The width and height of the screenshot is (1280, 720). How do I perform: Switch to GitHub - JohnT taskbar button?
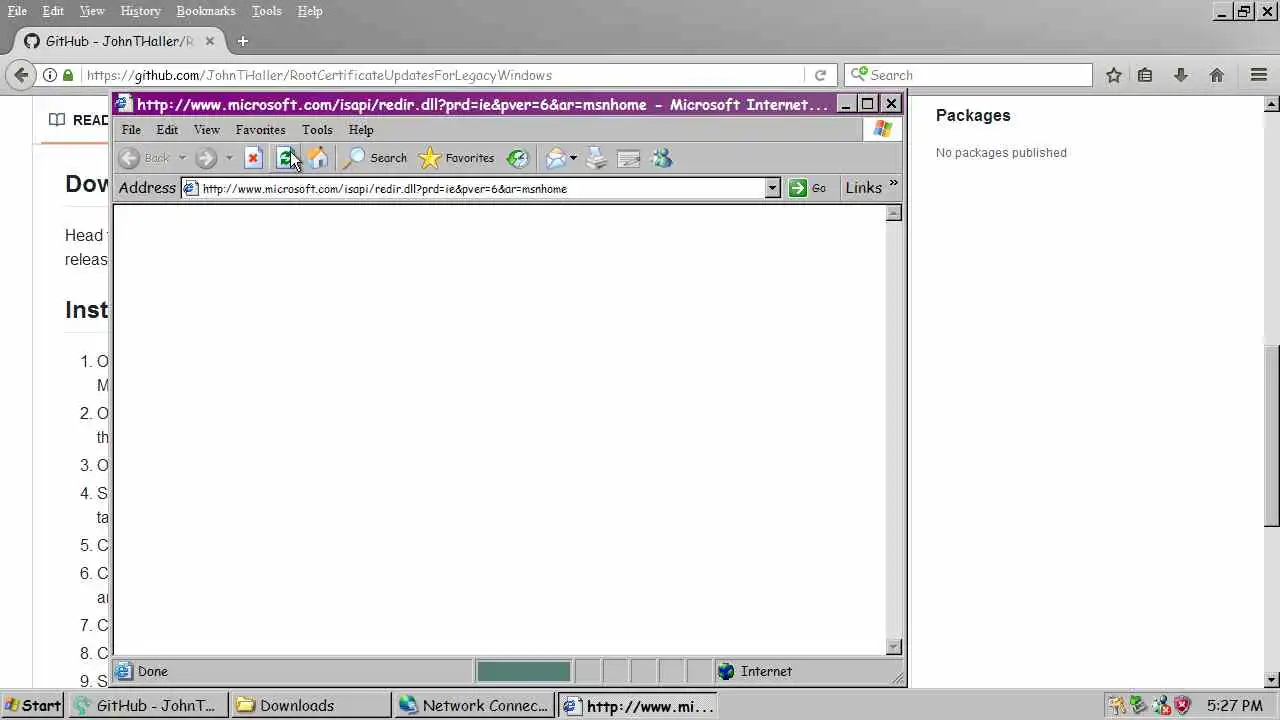click(x=150, y=705)
